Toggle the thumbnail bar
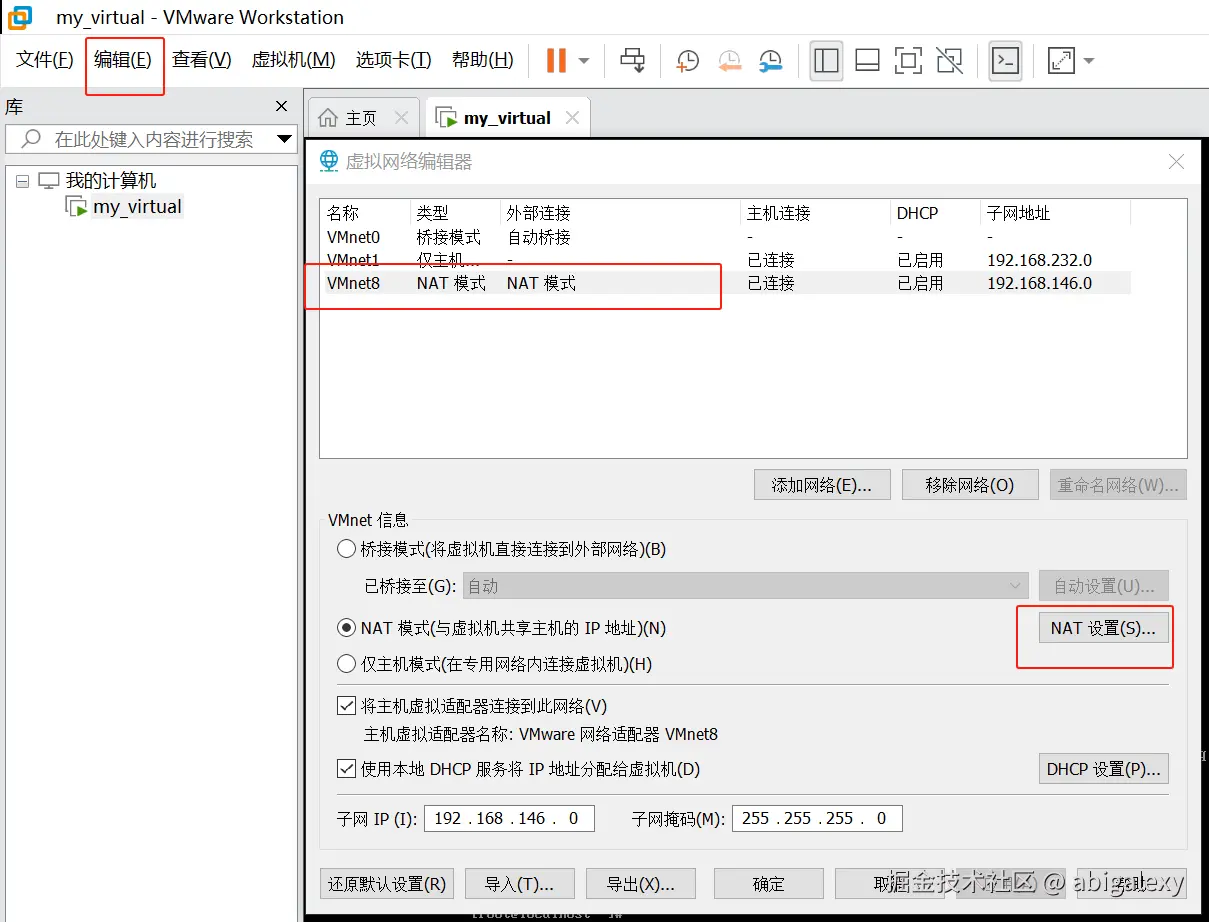 (x=866, y=61)
